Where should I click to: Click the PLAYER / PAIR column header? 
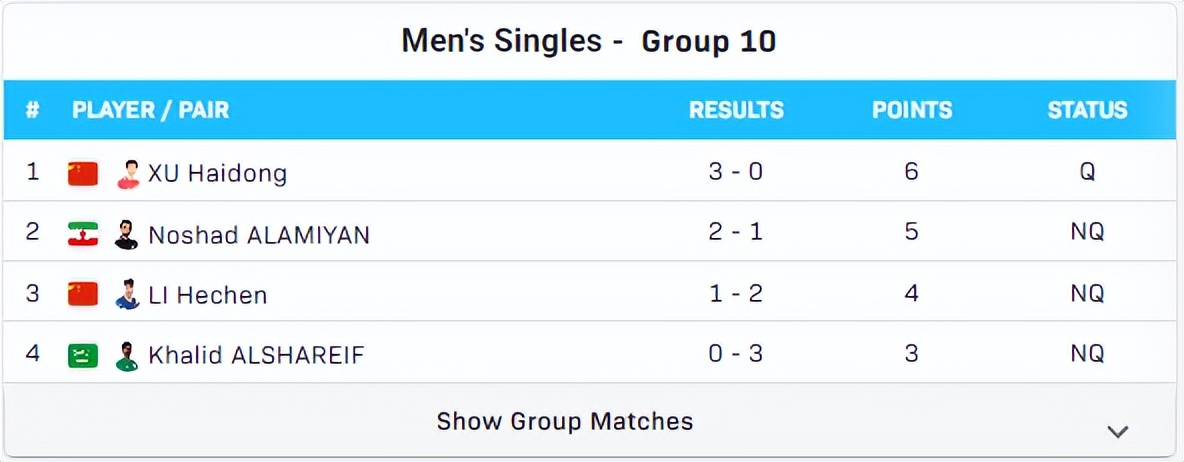click(150, 110)
